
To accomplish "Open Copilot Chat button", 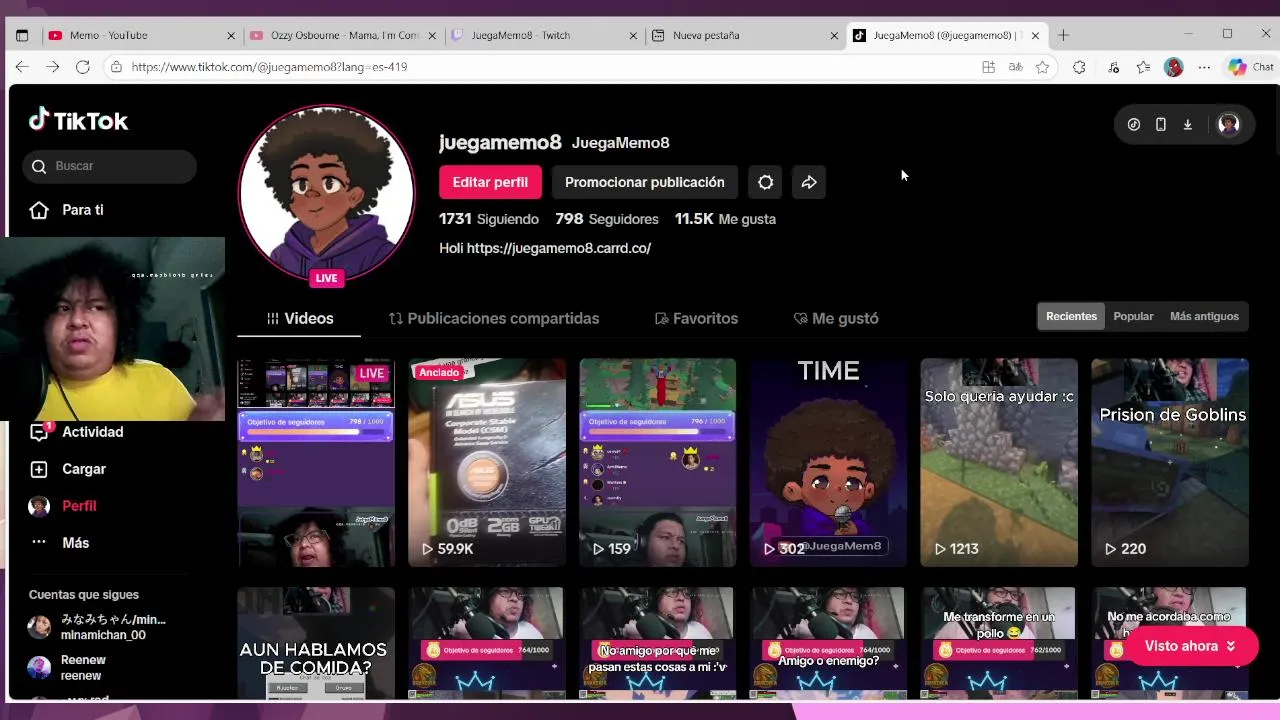I will click(1251, 67).
